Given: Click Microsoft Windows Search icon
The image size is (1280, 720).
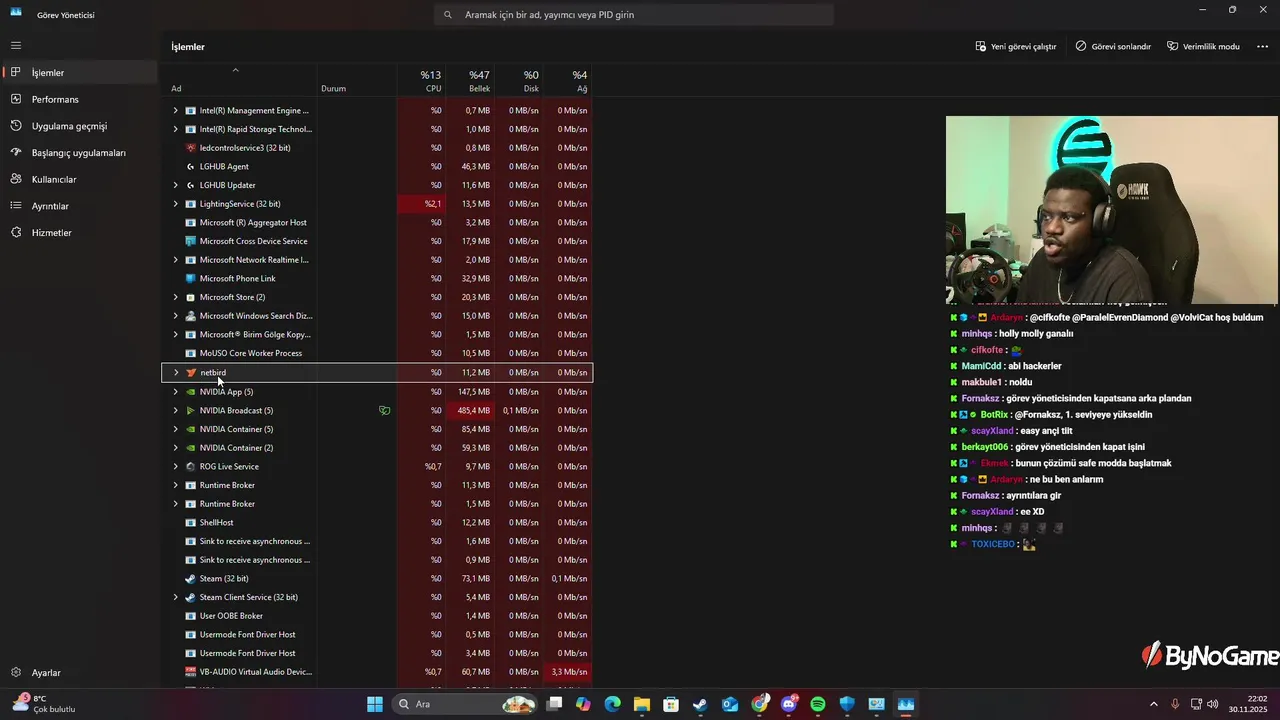Looking at the screenshot, I should click(x=191, y=316).
